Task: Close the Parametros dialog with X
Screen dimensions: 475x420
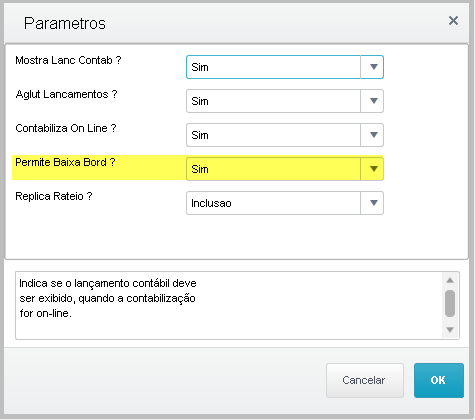Action: pos(453,21)
